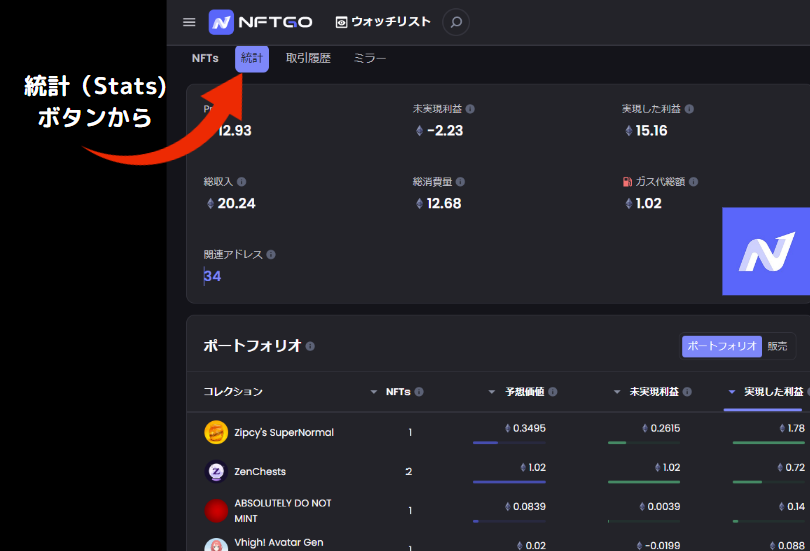Open ABSOLUTELY DO NOT MINT collection
This screenshot has width=810, height=551.
[283, 511]
